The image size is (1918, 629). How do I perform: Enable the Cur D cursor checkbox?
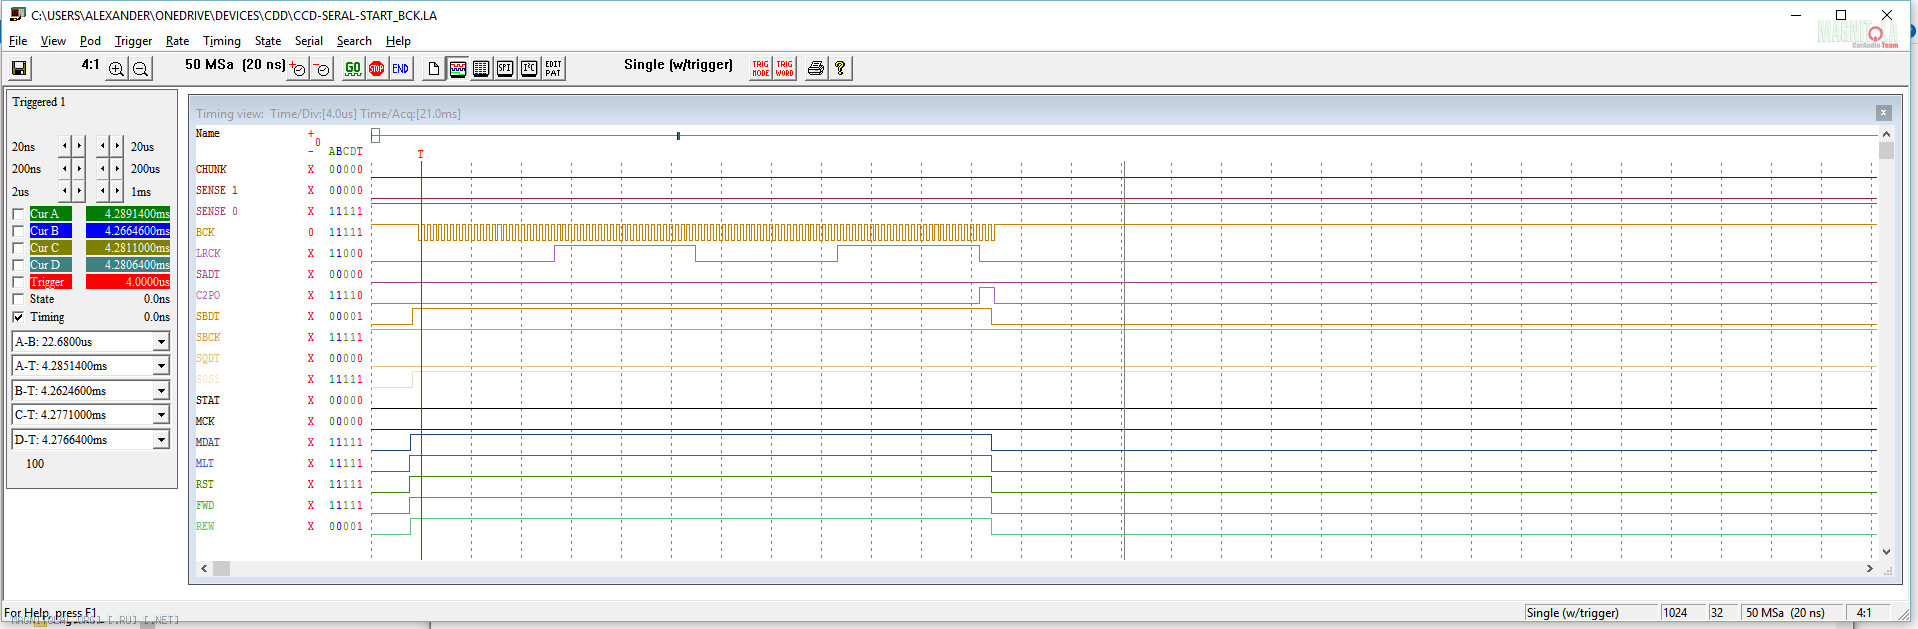click(x=18, y=265)
